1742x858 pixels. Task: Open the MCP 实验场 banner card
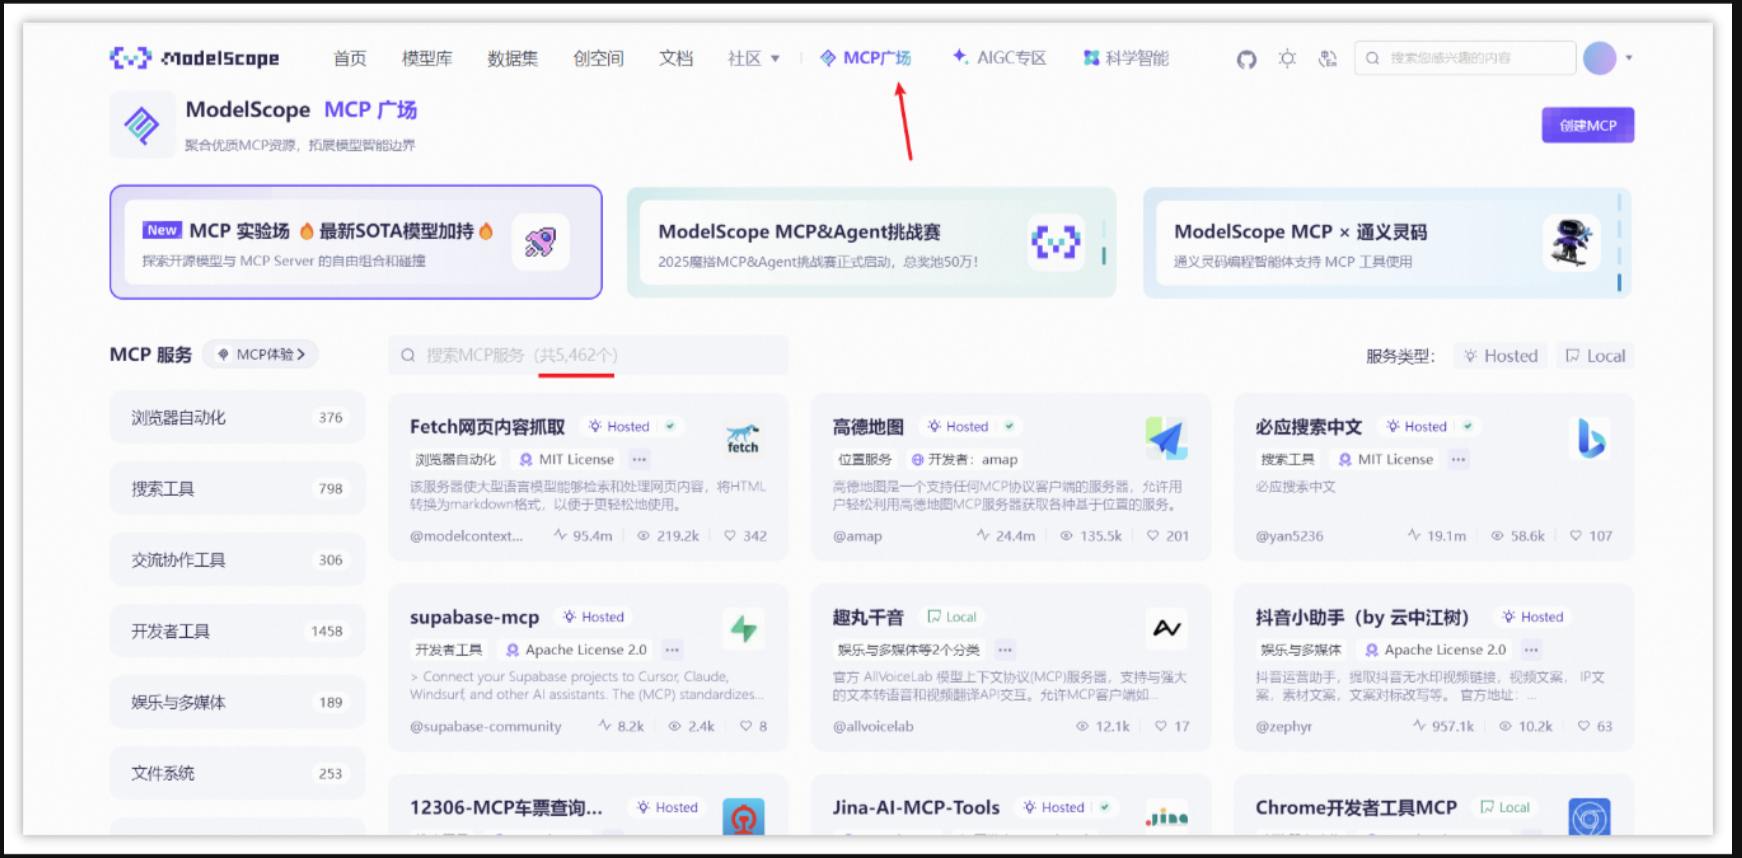(x=356, y=242)
